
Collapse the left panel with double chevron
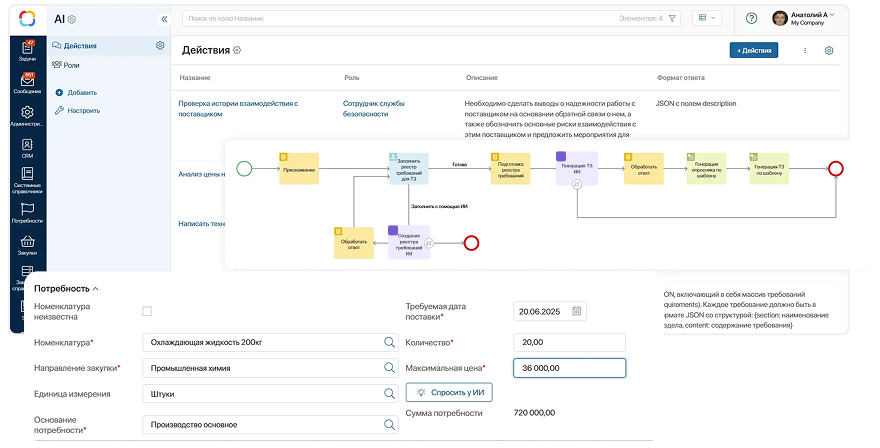click(x=164, y=19)
